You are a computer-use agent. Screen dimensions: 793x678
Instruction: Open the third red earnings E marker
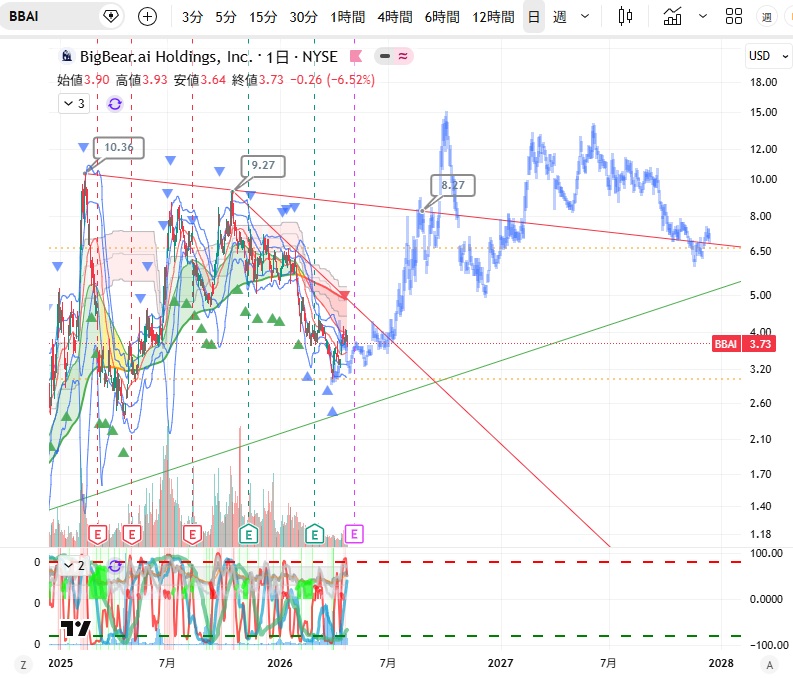pos(192,534)
